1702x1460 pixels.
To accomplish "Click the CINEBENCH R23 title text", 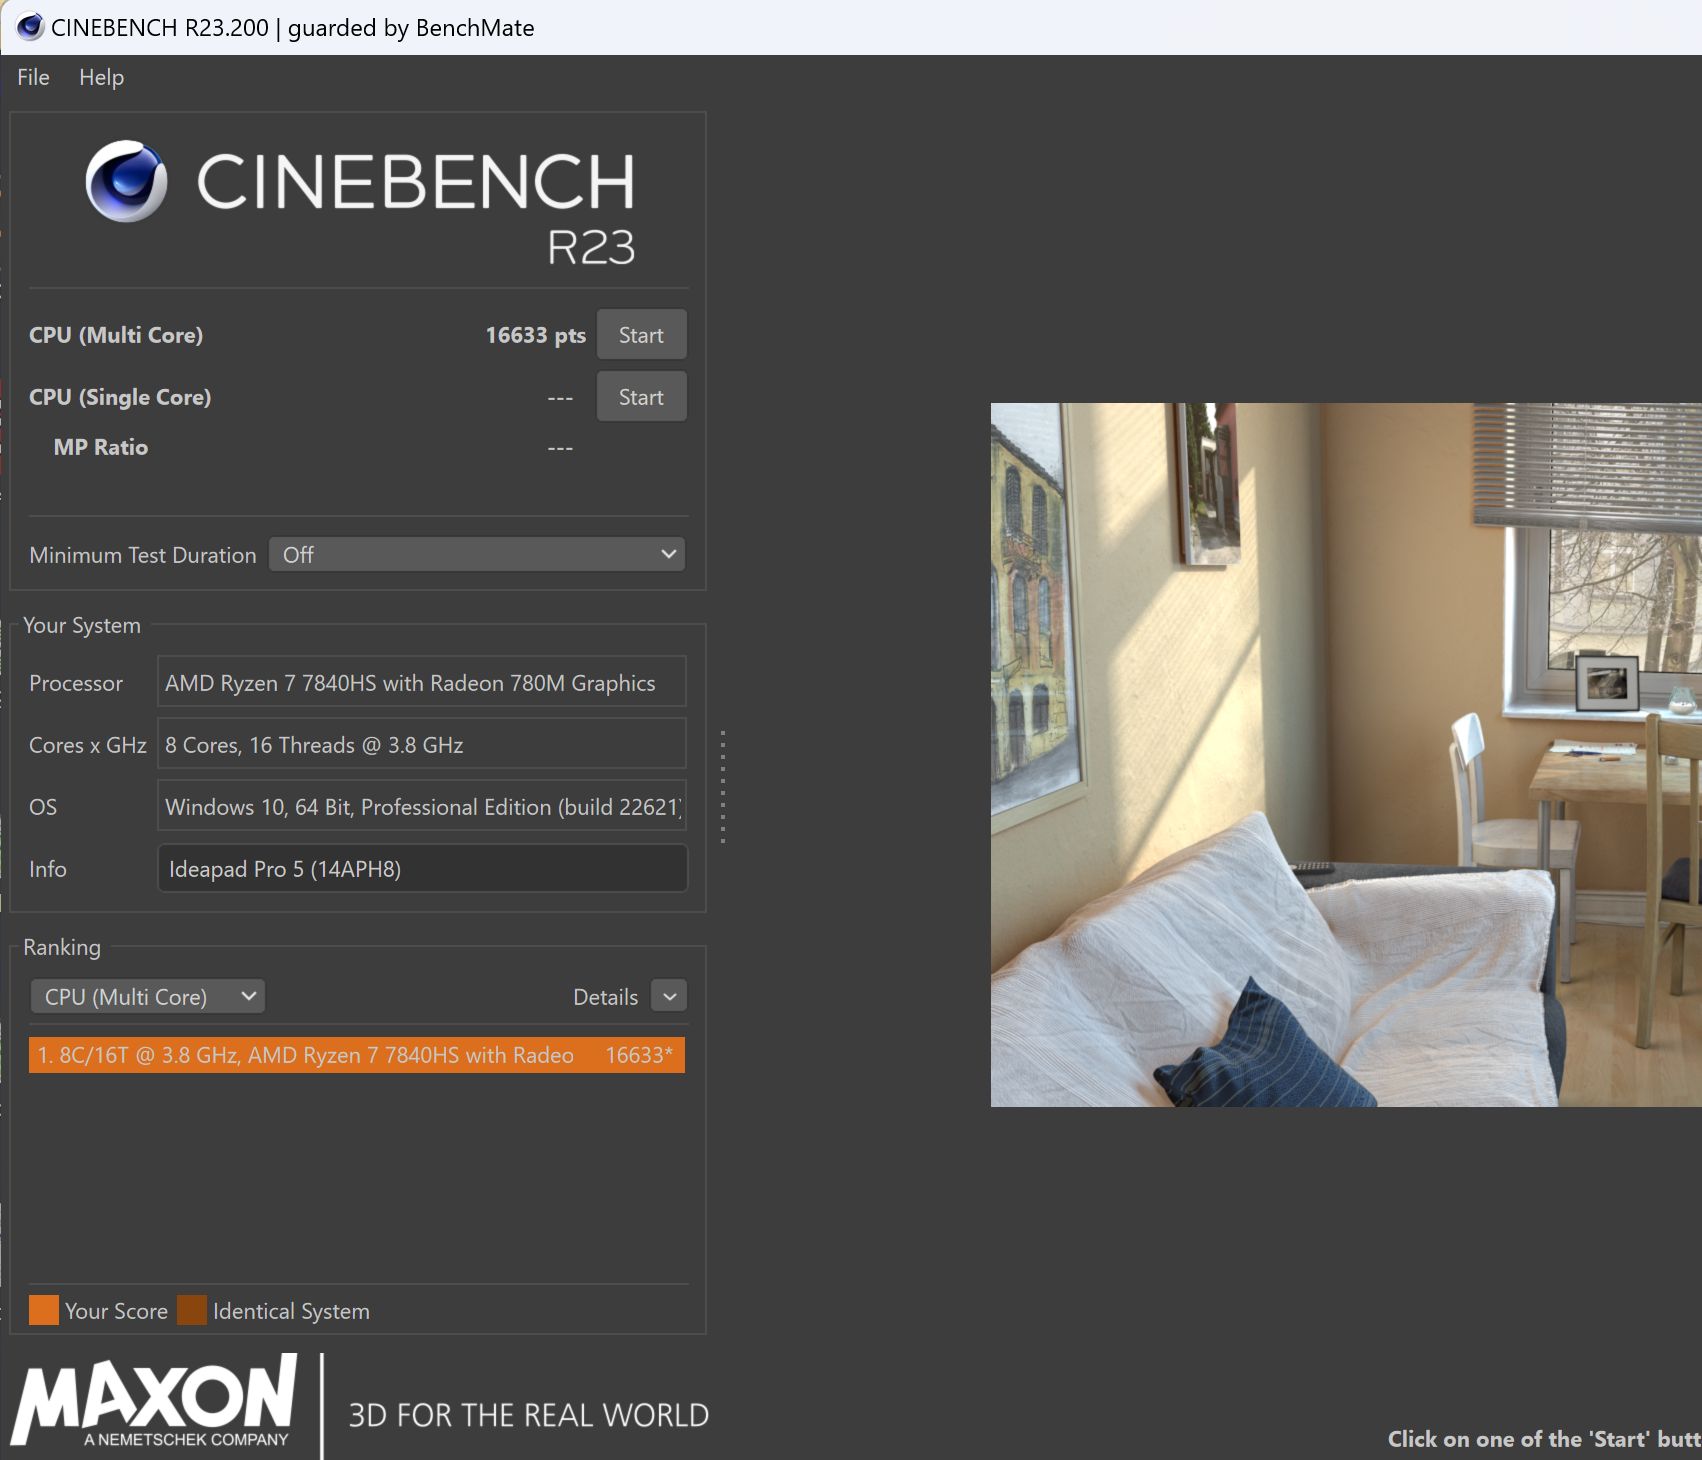I will tap(416, 208).
